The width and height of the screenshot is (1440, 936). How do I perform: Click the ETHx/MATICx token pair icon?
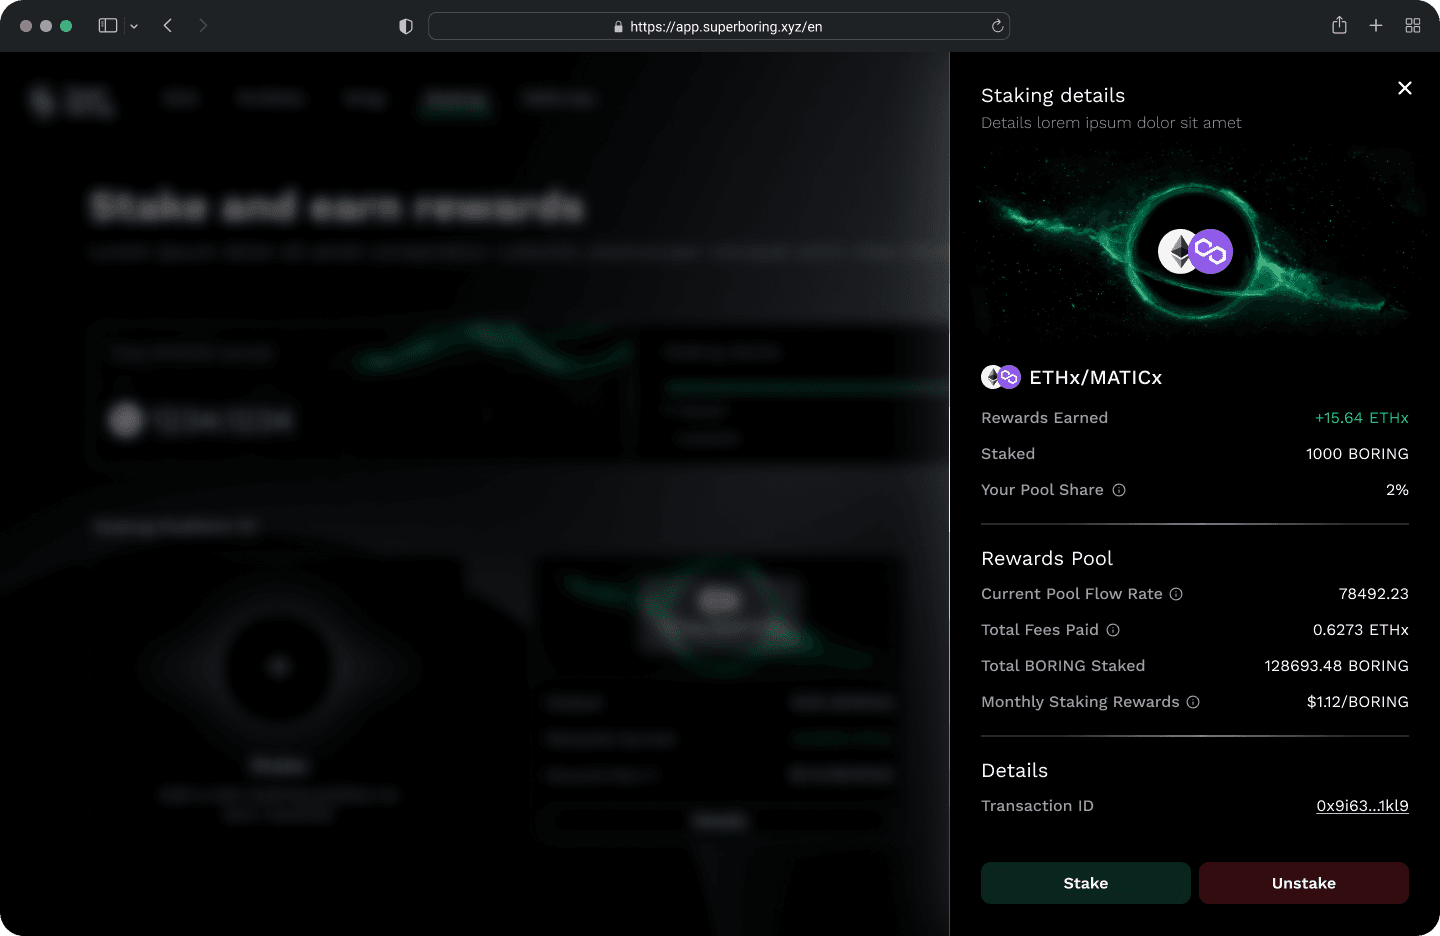[x=1001, y=377]
